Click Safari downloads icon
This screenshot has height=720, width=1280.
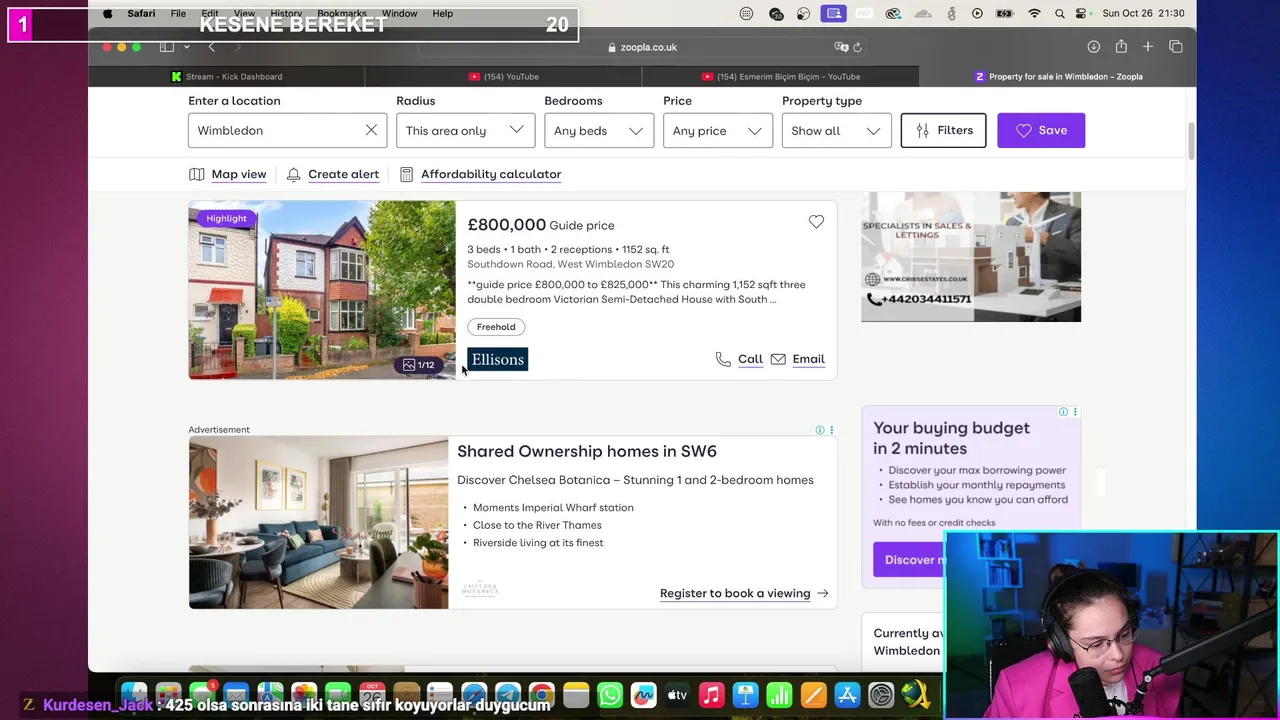pyautogui.click(x=1094, y=47)
